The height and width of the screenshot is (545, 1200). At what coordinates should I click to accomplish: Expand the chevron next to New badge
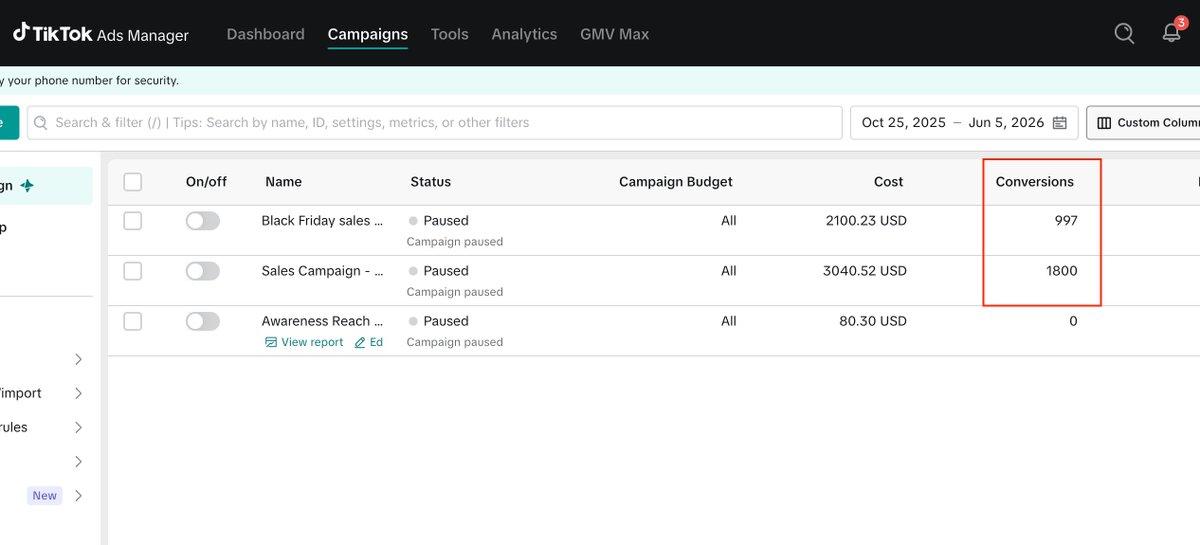(x=79, y=495)
